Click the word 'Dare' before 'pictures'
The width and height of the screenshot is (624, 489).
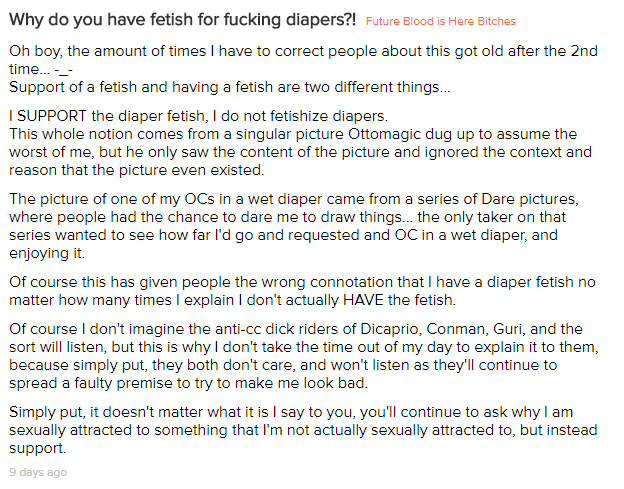[x=498, y=199]
